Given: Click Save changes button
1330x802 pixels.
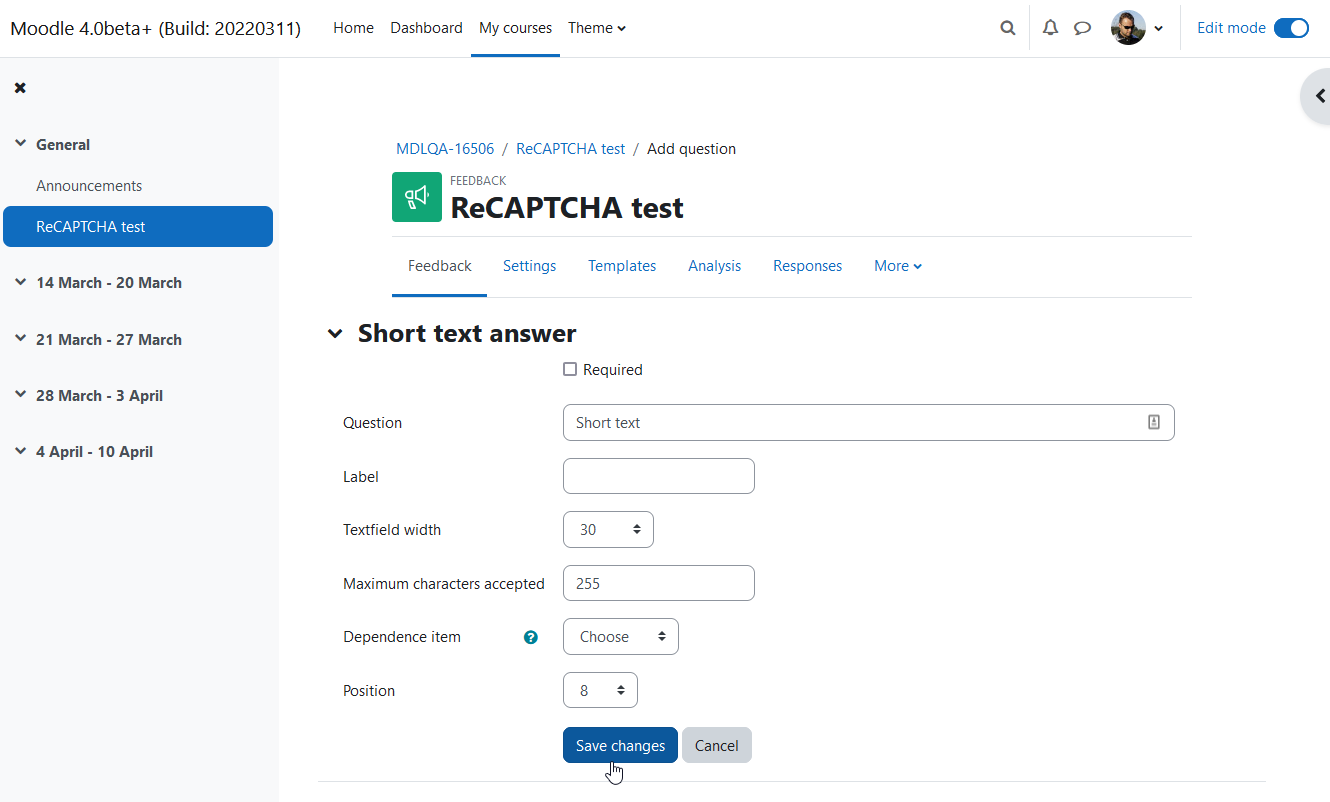Looking at the screenshot, I should point(620,745).
